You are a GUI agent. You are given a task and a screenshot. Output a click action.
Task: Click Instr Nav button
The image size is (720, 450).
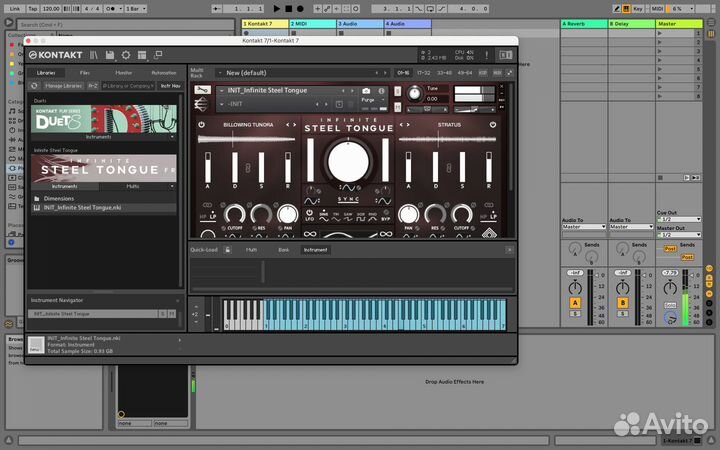[170, 86]
